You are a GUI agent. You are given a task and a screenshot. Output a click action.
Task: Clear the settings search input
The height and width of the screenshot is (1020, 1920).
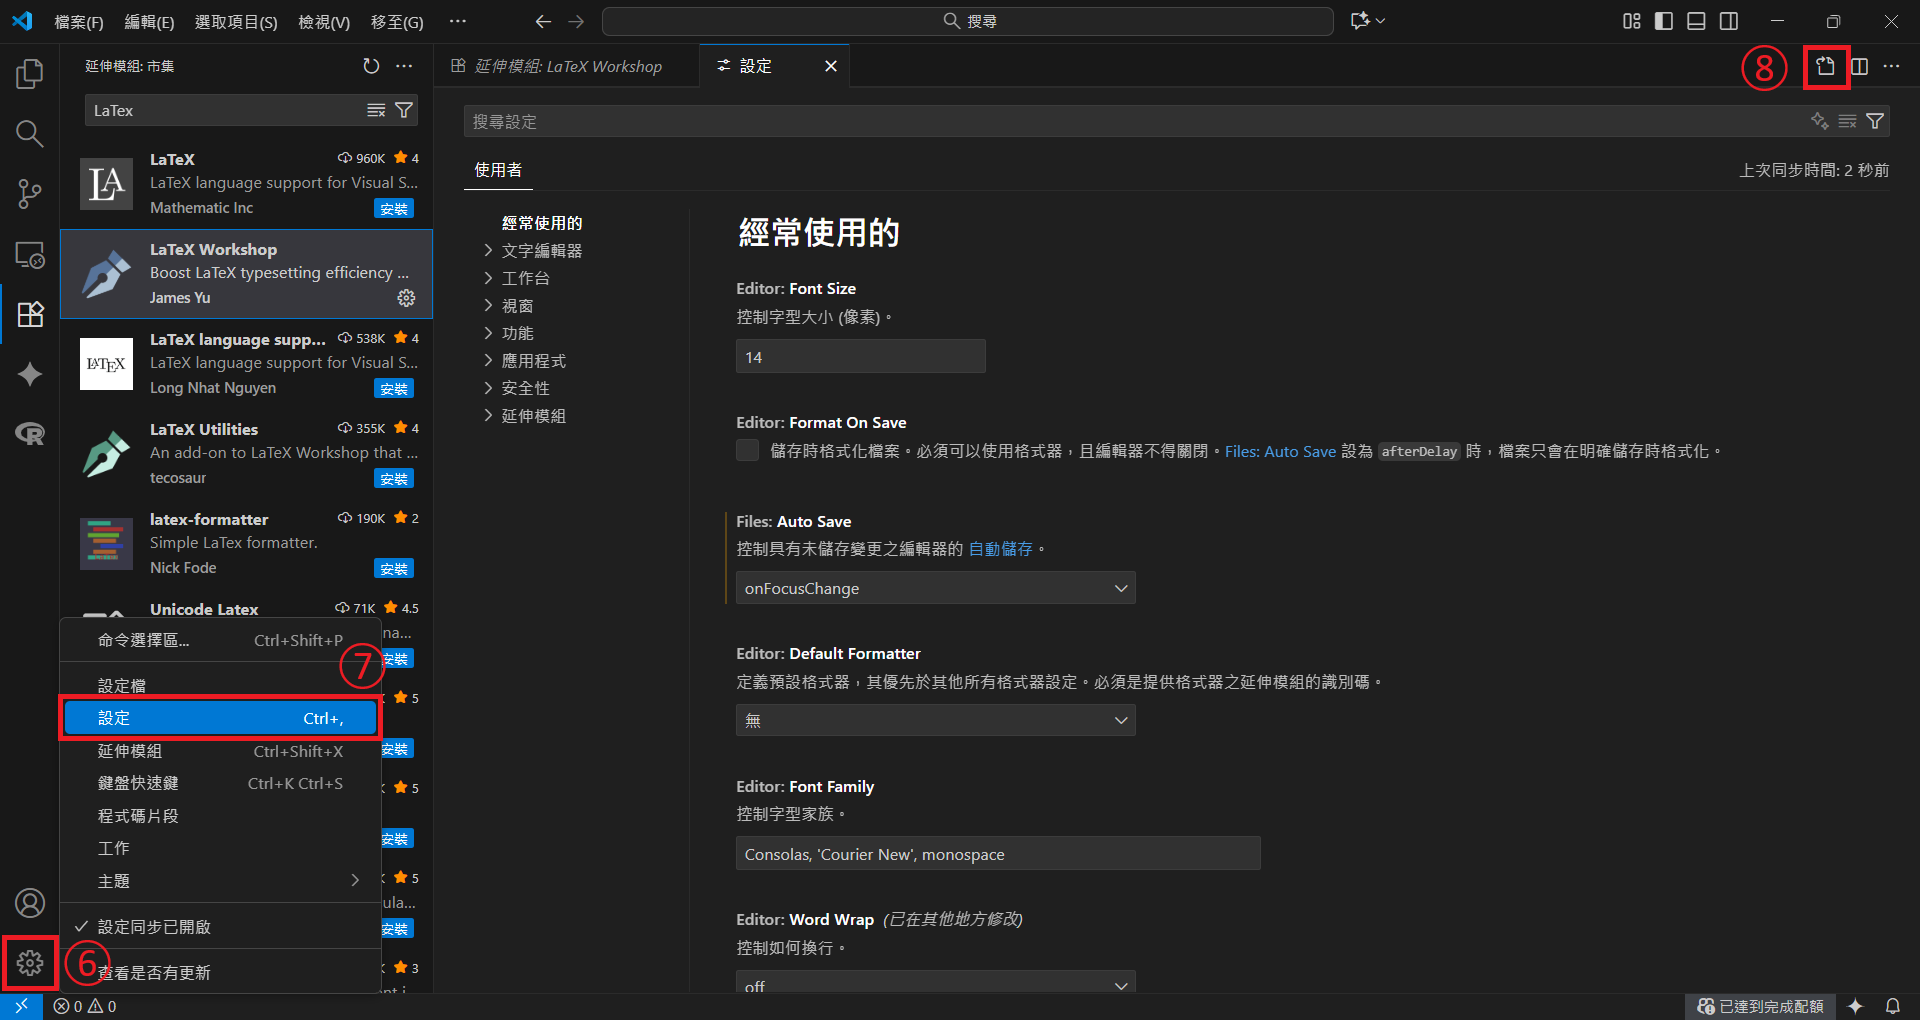point(1848,121)
